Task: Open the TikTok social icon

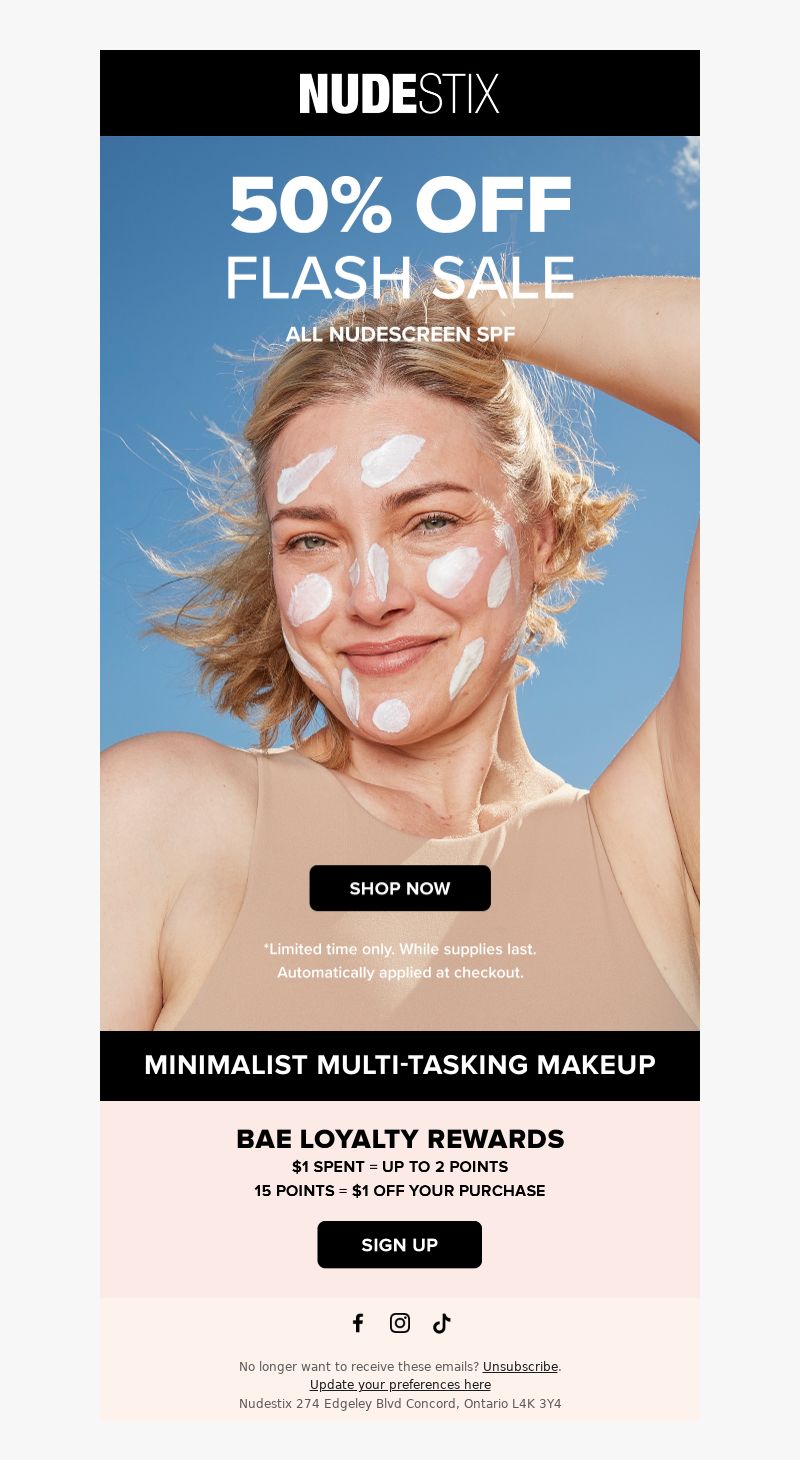Action: [x=442, y=1323]
